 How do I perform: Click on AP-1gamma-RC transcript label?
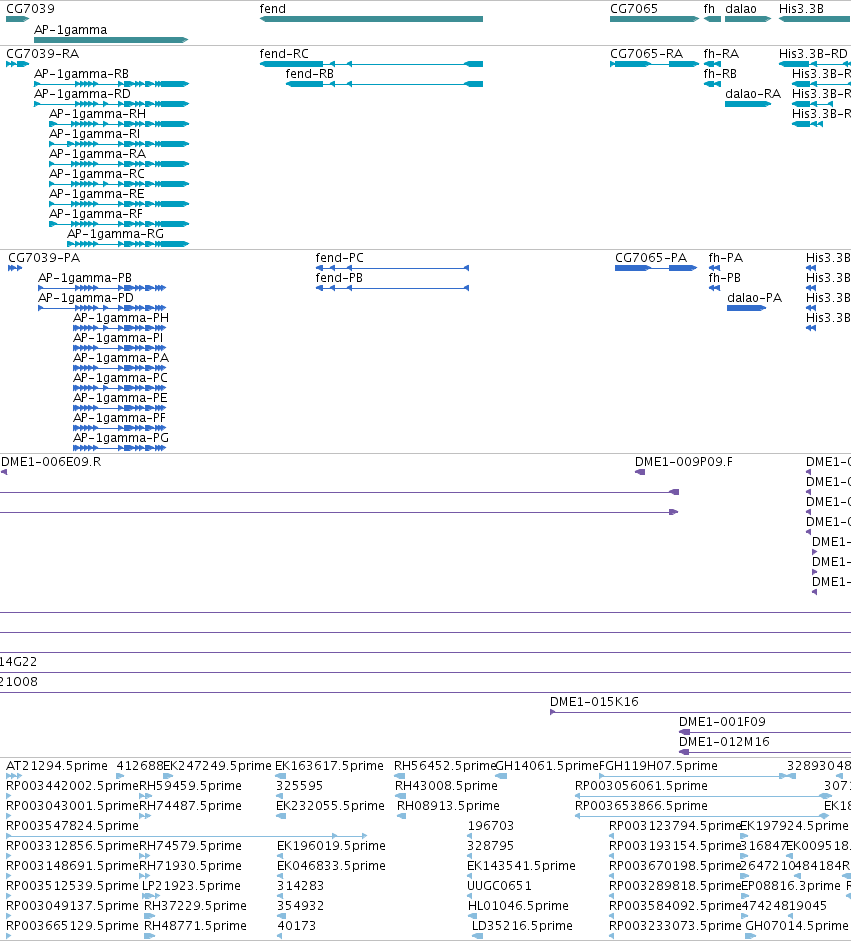[x=97, y=173]
